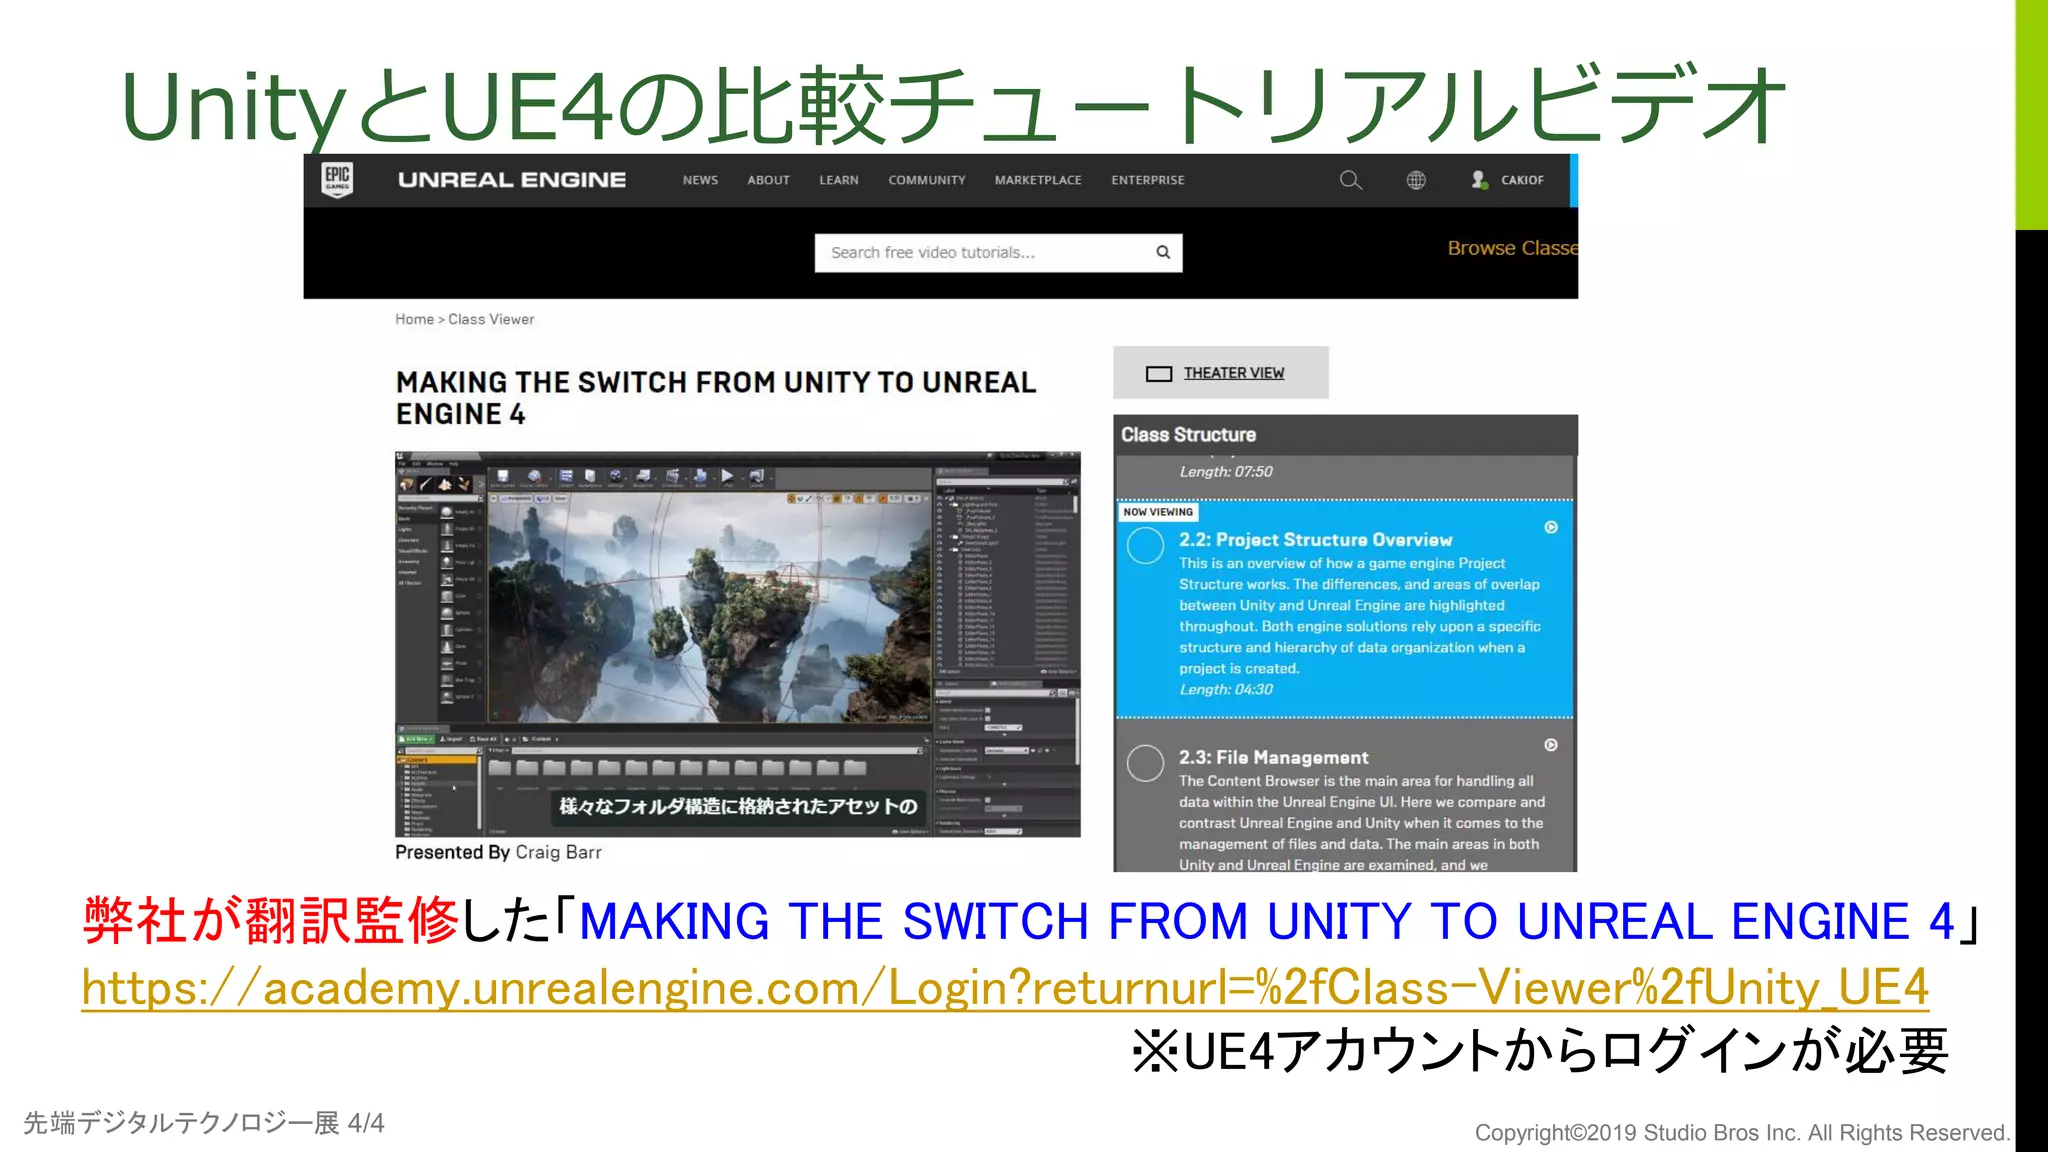Click the user avatar icon beside CAKIOF
This screenshot has width=2048, height=1152.
click(1479, 180)
